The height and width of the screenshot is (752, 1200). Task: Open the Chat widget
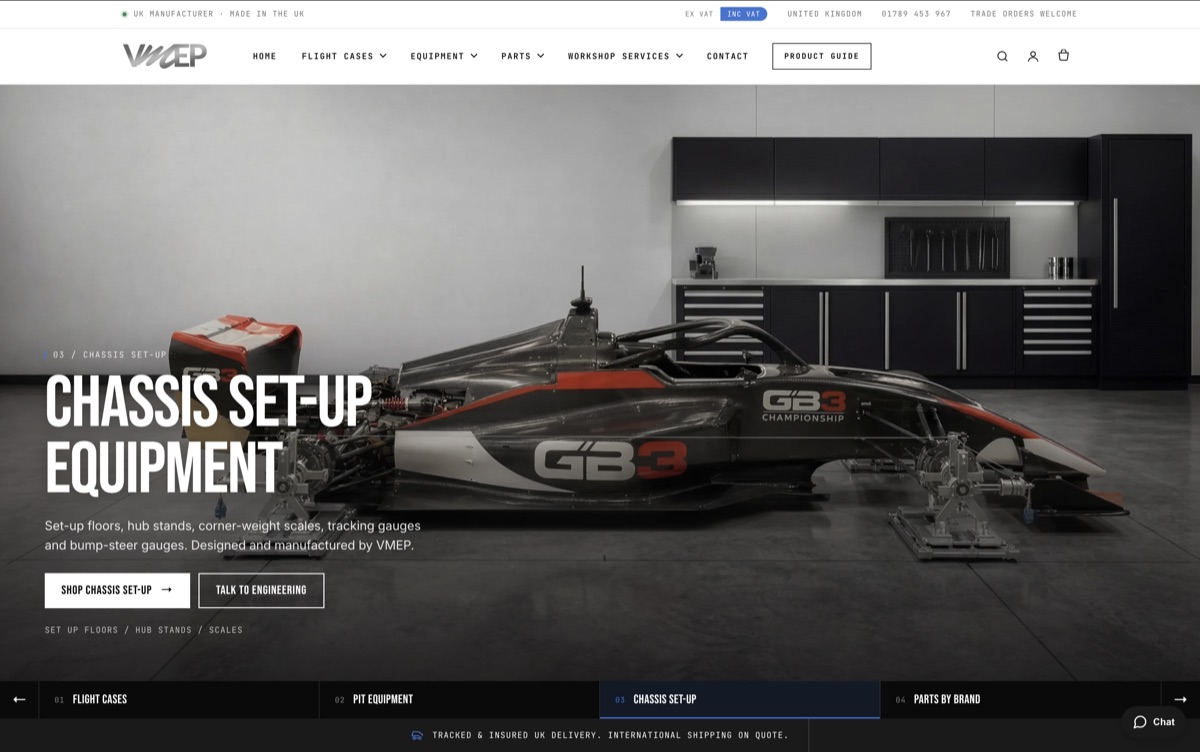(1153, 722)
